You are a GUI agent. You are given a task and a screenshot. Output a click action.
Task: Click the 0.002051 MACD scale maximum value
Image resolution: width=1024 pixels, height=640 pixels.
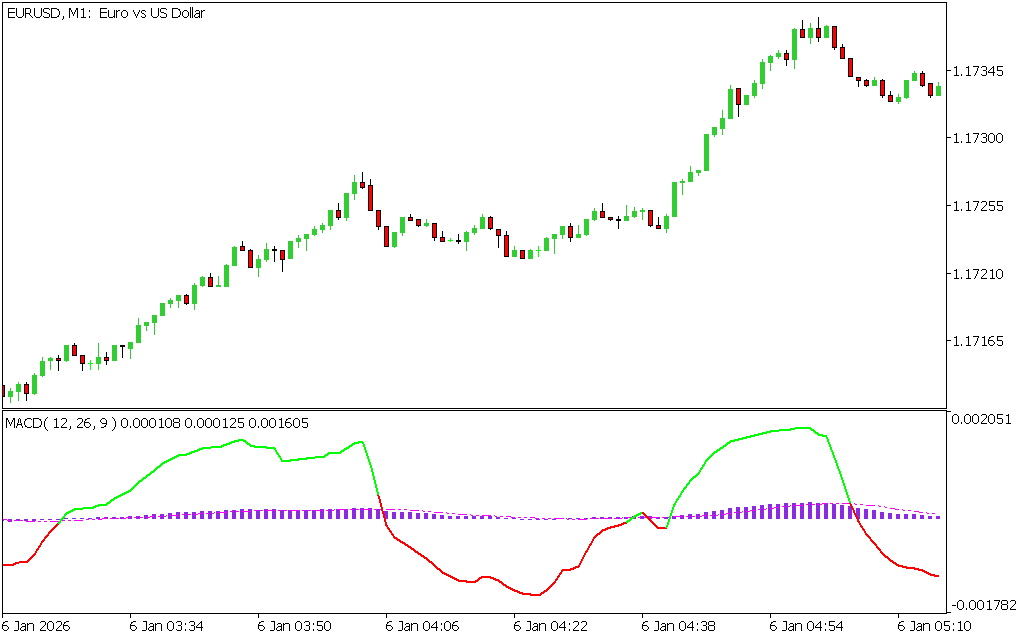pos(983,419)
